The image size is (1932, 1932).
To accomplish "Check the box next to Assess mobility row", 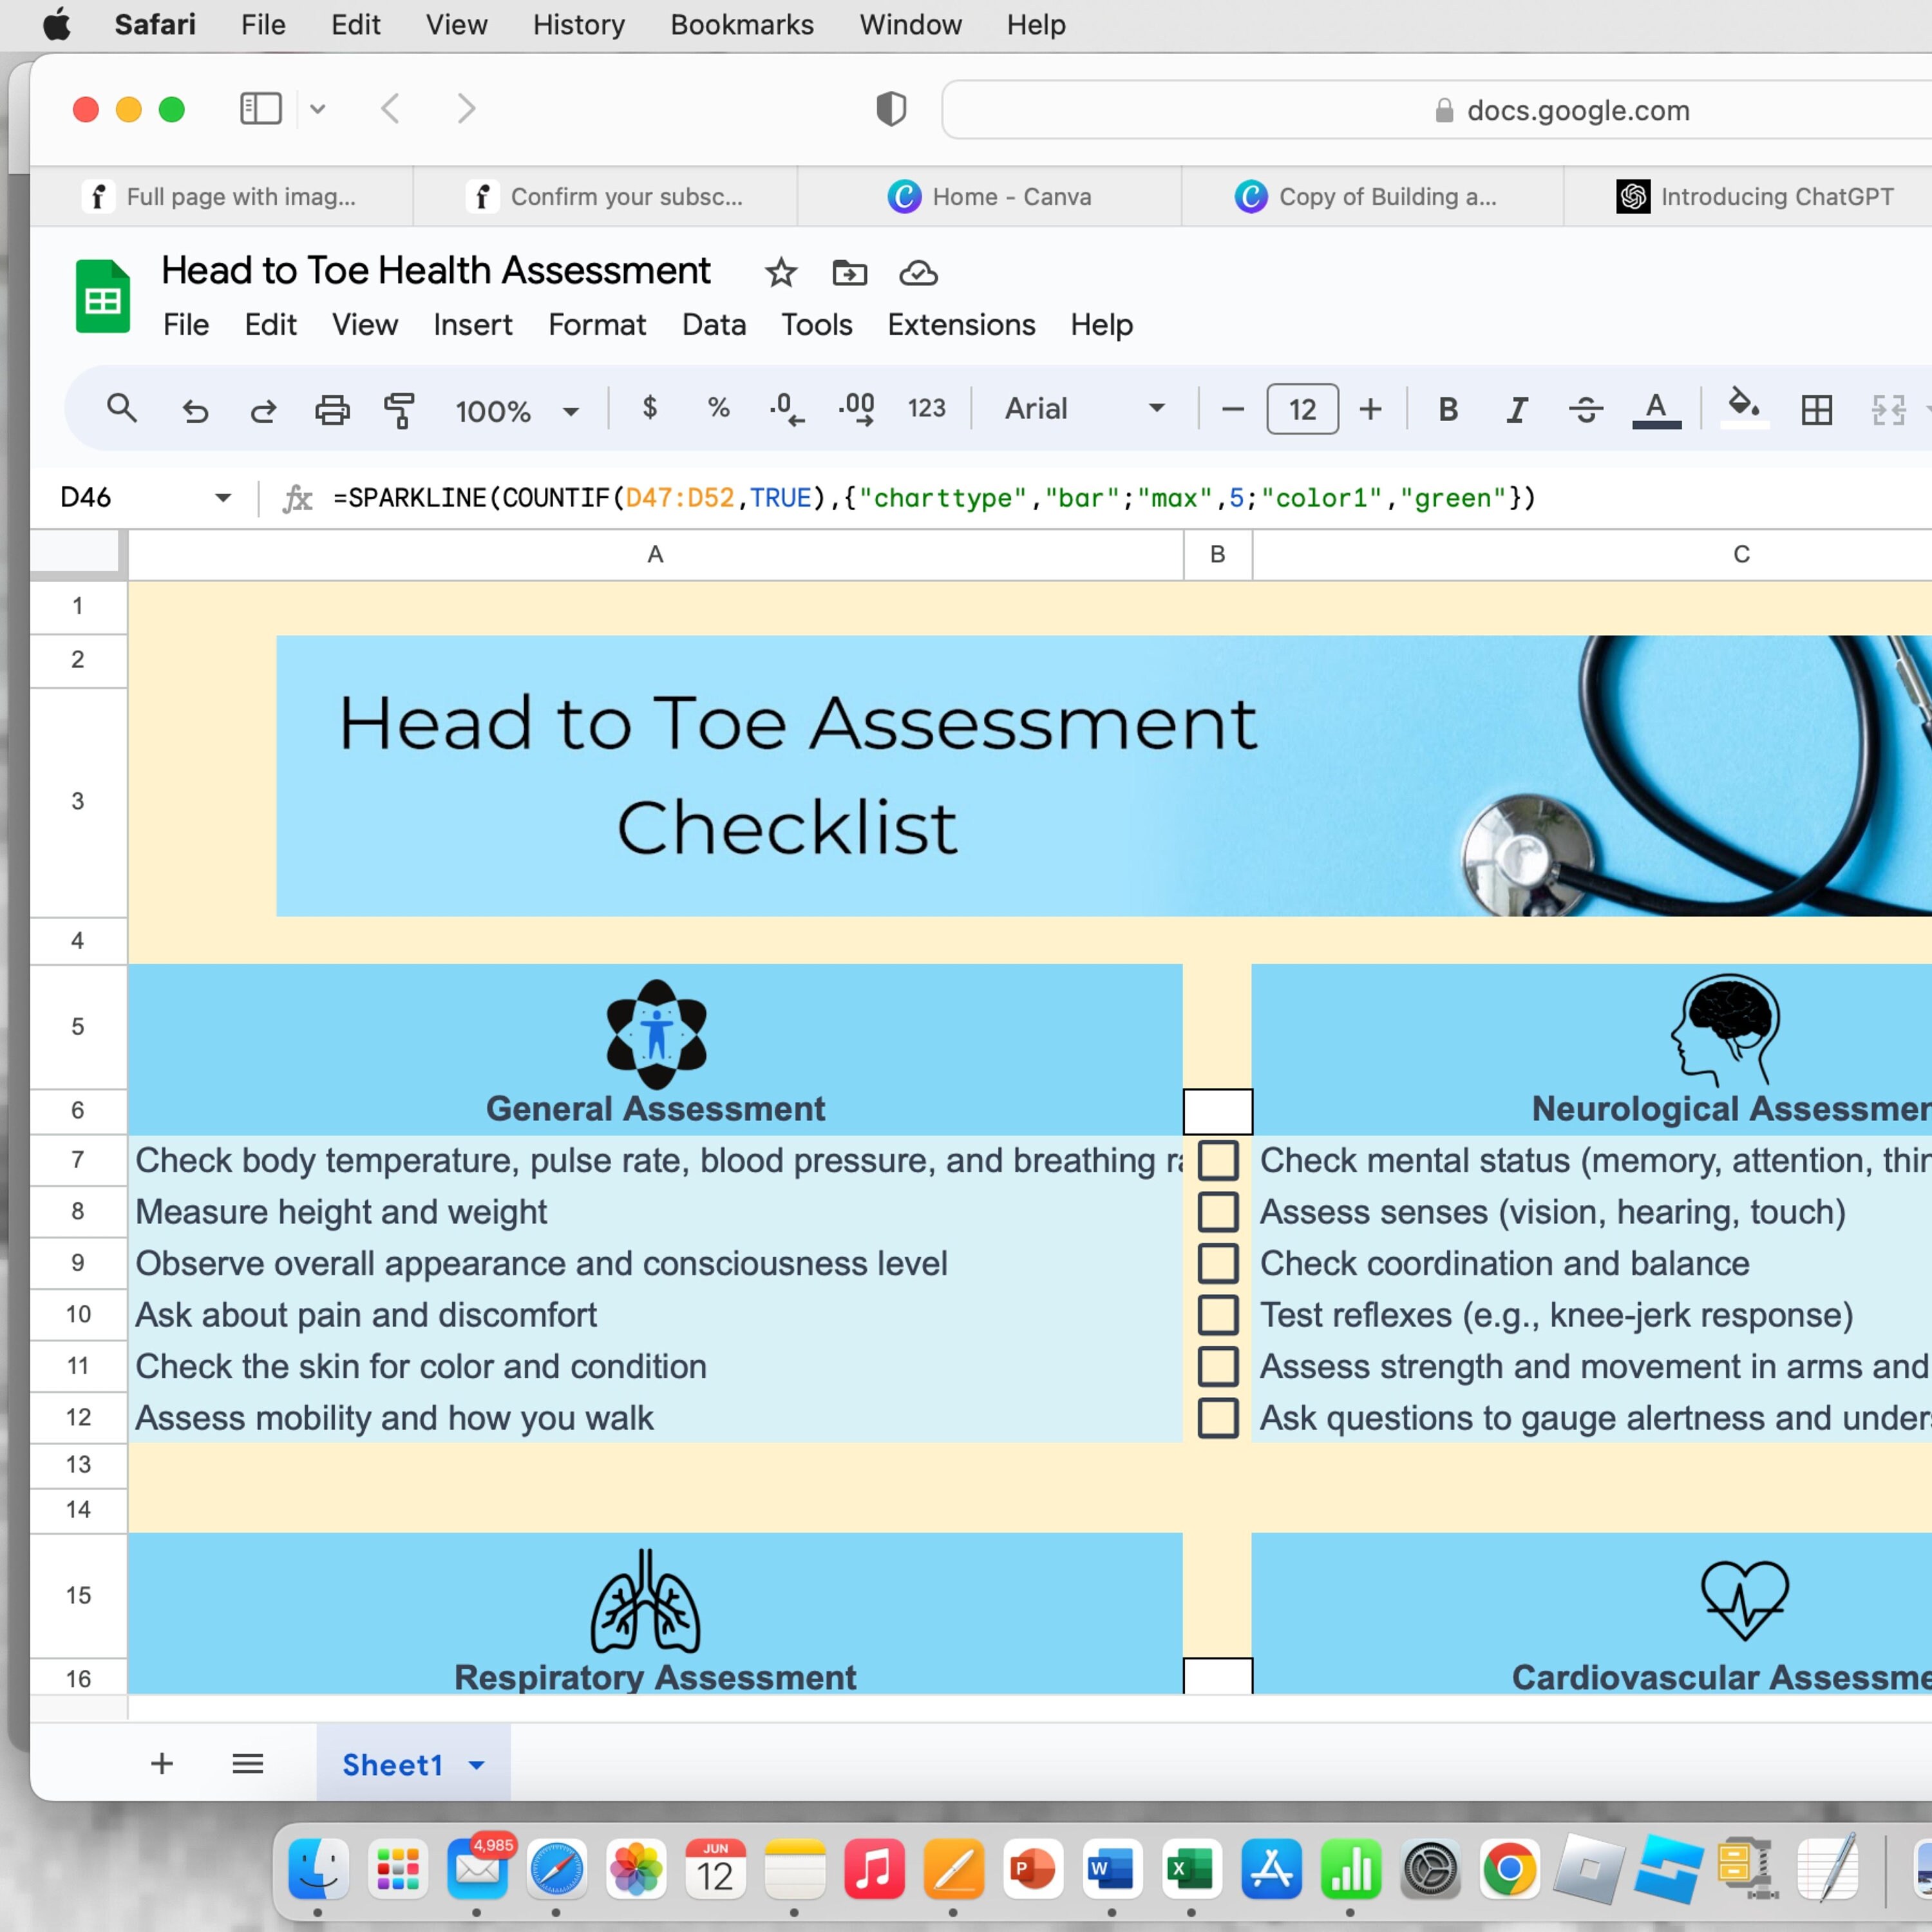I will [x=1218, y=1418].
